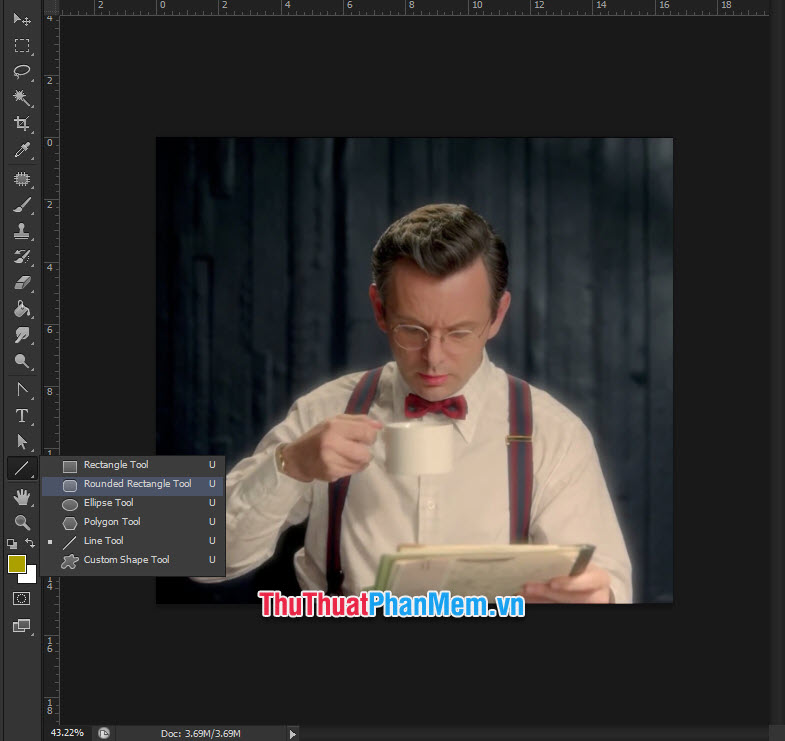Select the History Brush tool
This screenshot has width=785, height=741.
[22, 257]
